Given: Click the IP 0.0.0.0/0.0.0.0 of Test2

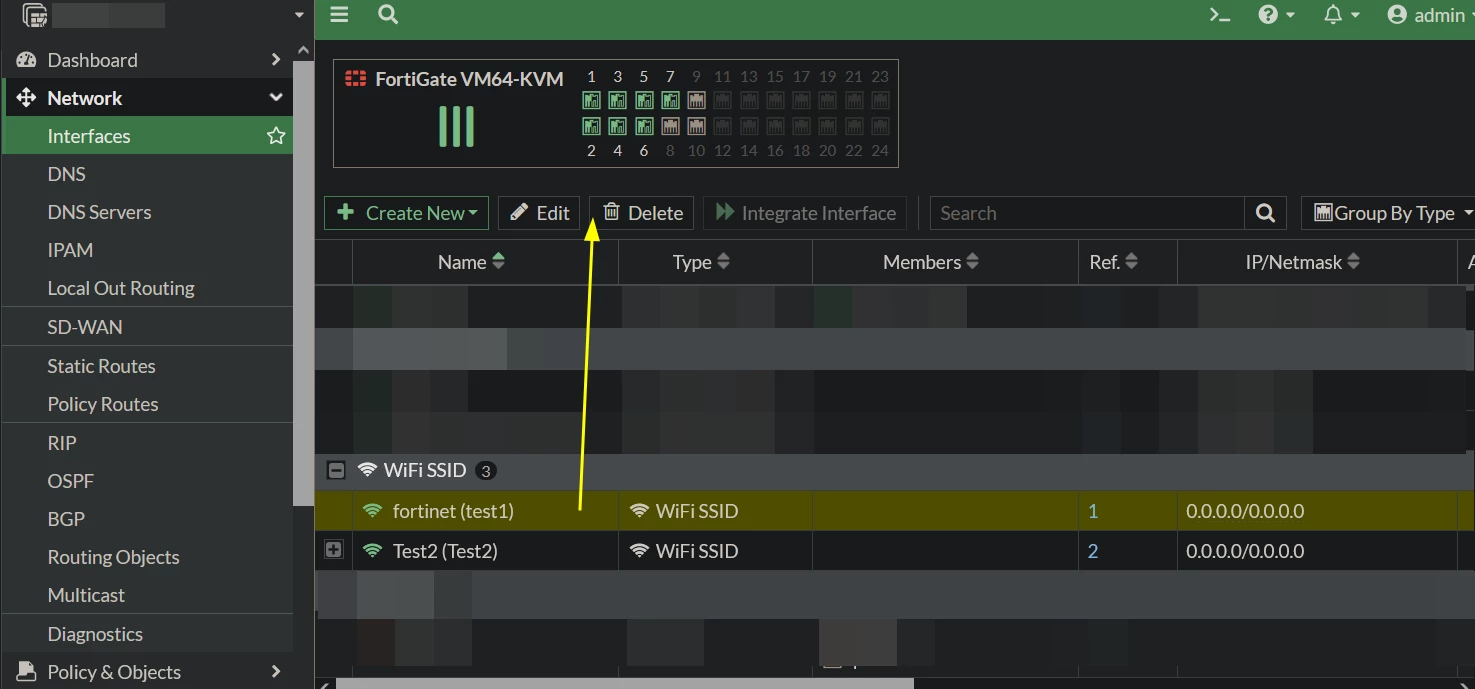Looking at the screenshot, I should point(1245,551).
